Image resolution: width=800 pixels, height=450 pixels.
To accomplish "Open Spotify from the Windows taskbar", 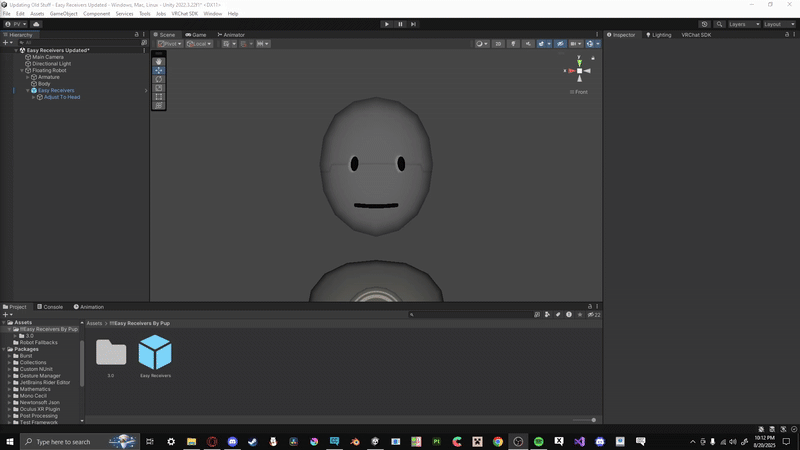I will pos(539,441).
